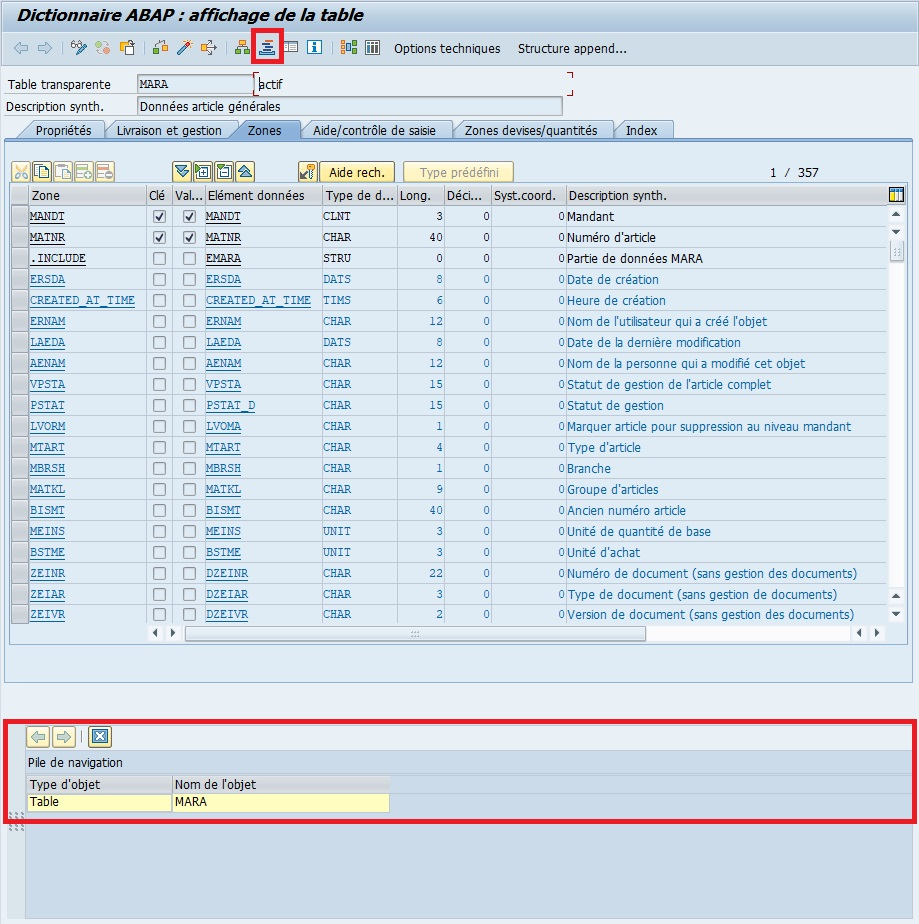Collapse all includes with the up-arrow icon
919x924 pixels.
245,172
